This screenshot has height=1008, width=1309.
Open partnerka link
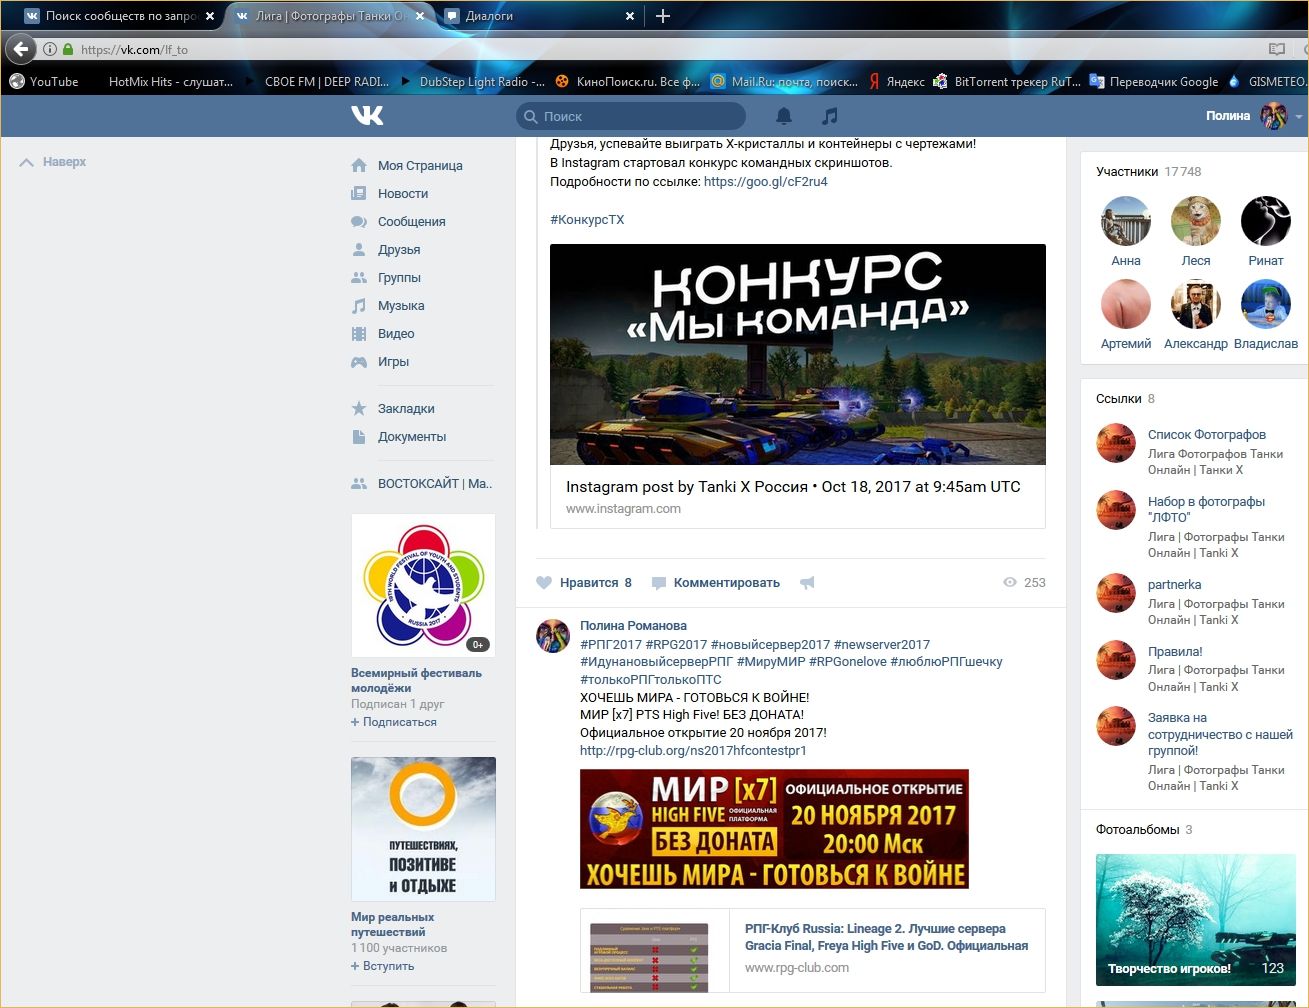pos(1175,585)
